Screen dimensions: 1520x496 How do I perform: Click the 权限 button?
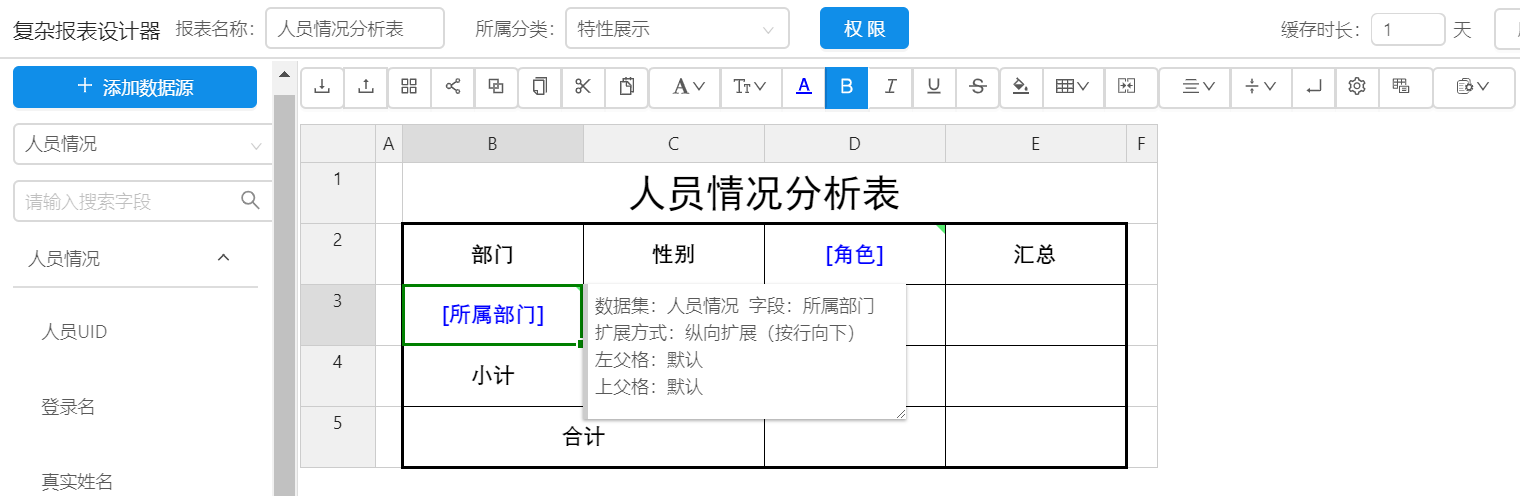[x=864, y=29]
